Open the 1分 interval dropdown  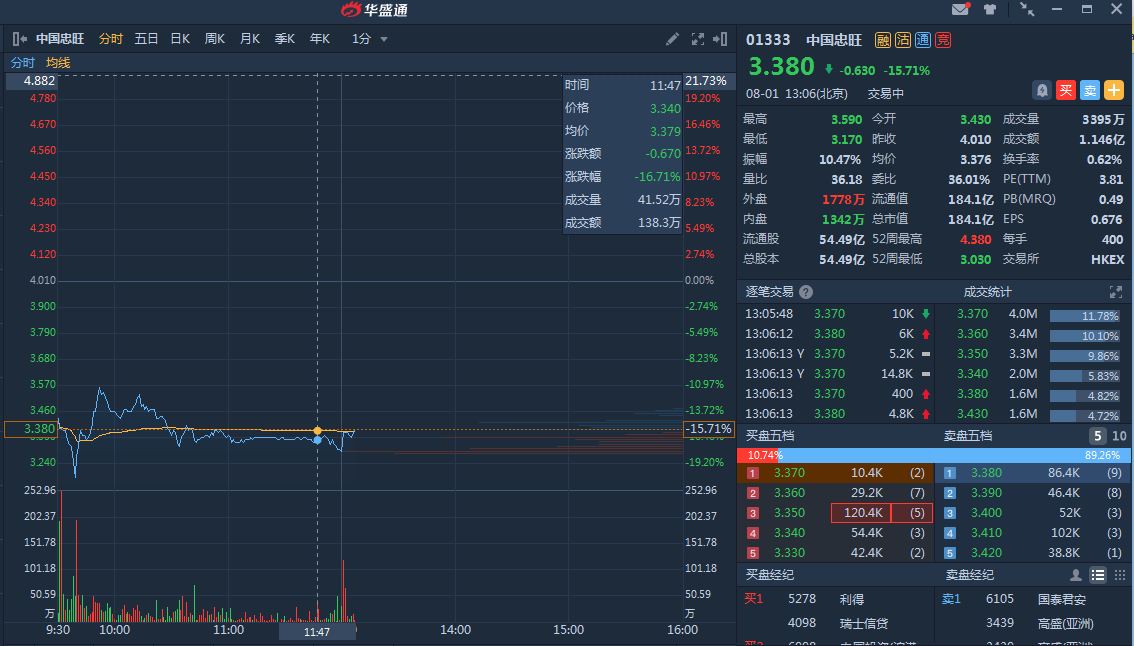(x=370, y=39)
